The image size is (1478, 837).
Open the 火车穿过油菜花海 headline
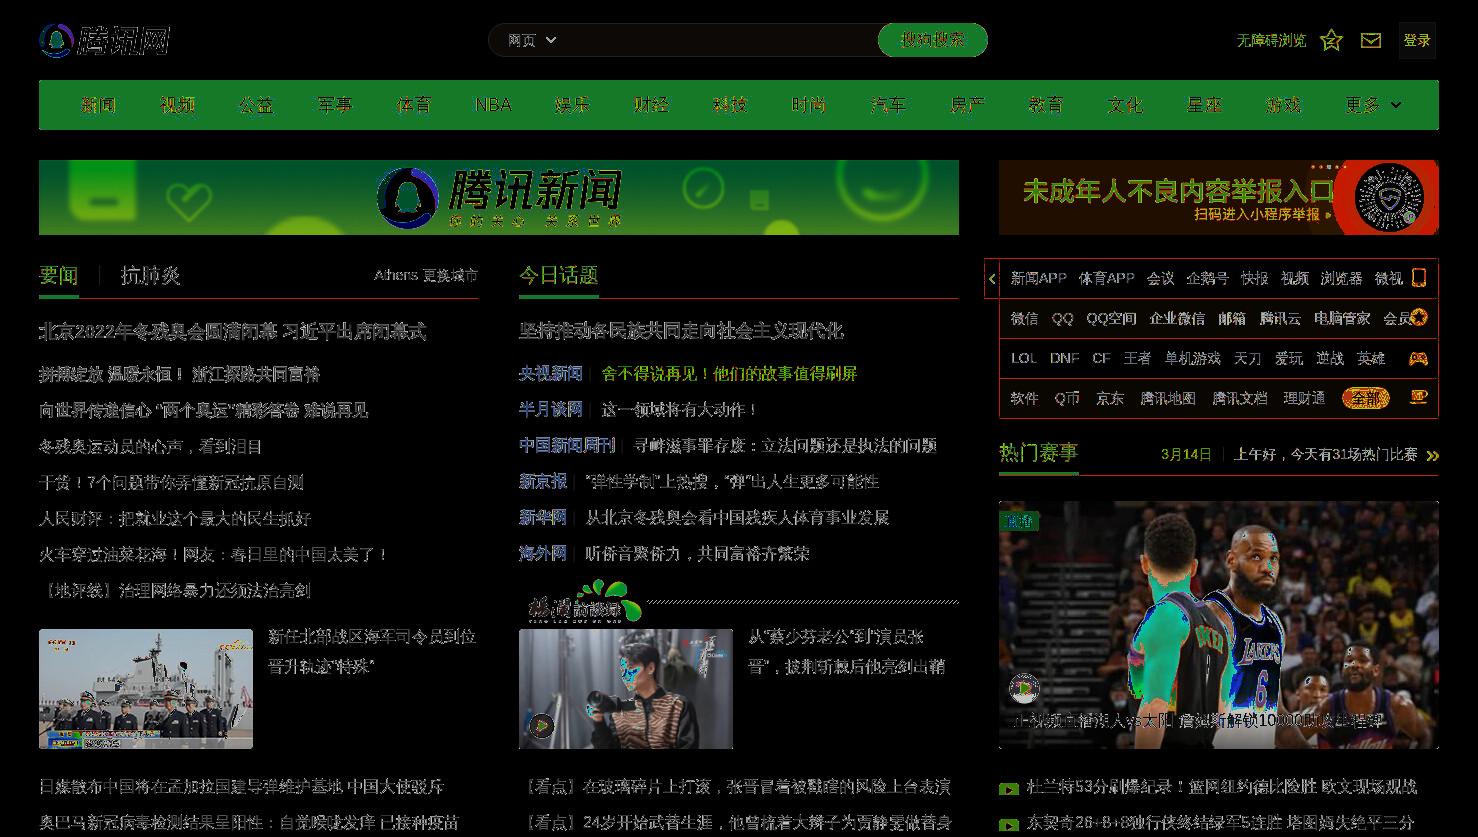point(213,554)
